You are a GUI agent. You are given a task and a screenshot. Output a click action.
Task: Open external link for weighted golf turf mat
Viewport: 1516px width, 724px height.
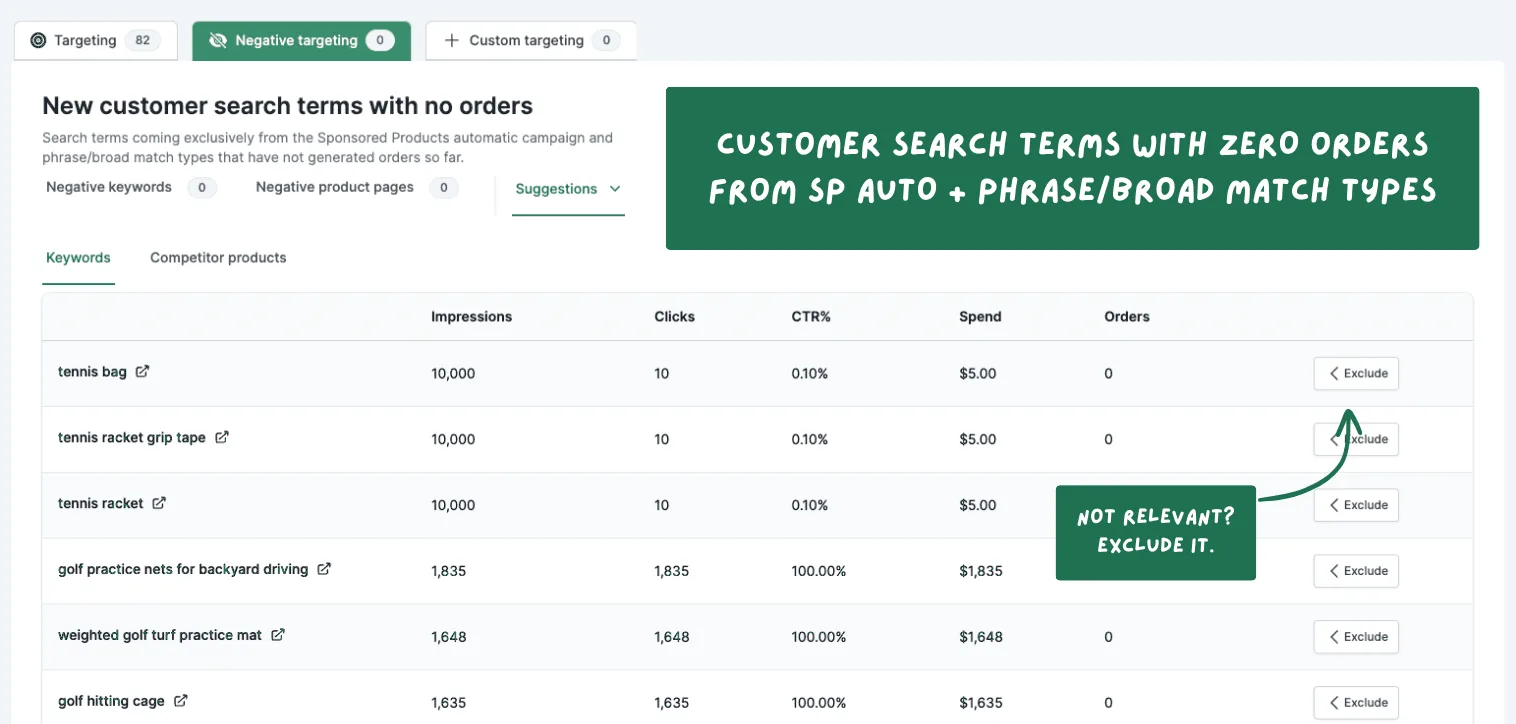278,635
